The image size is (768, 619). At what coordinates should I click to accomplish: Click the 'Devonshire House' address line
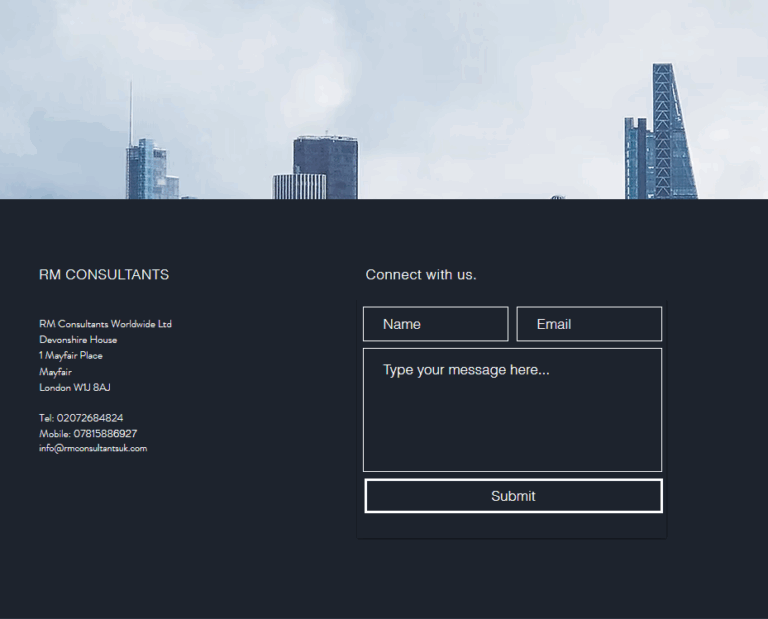tap(78, 339)
